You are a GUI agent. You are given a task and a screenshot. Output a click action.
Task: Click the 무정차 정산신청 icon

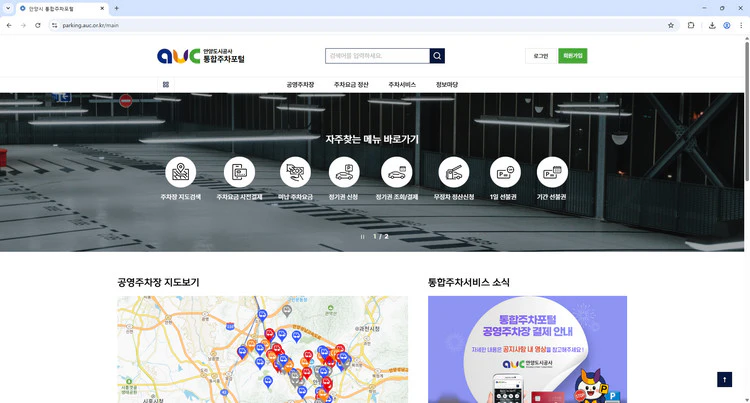pyautogui.click(x=453, y=173)
